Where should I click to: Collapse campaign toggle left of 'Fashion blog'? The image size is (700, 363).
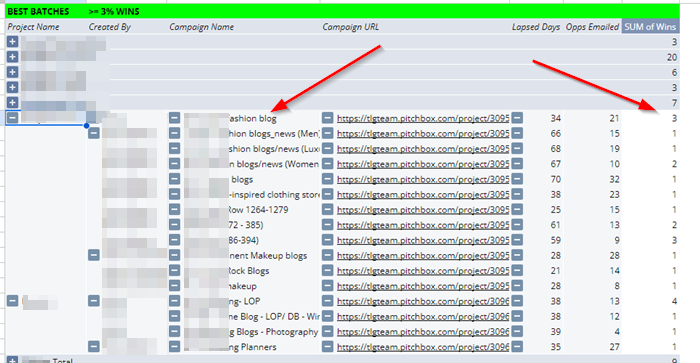tap(175, 118)
